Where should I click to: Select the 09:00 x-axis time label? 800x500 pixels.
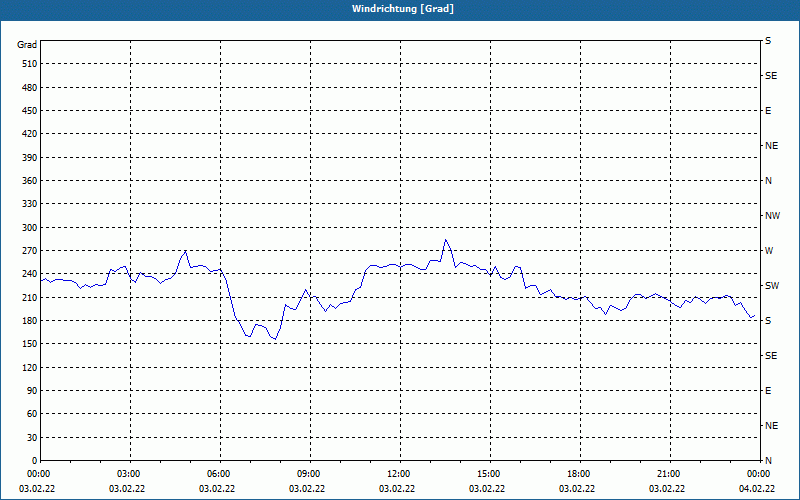pos(310,474)
